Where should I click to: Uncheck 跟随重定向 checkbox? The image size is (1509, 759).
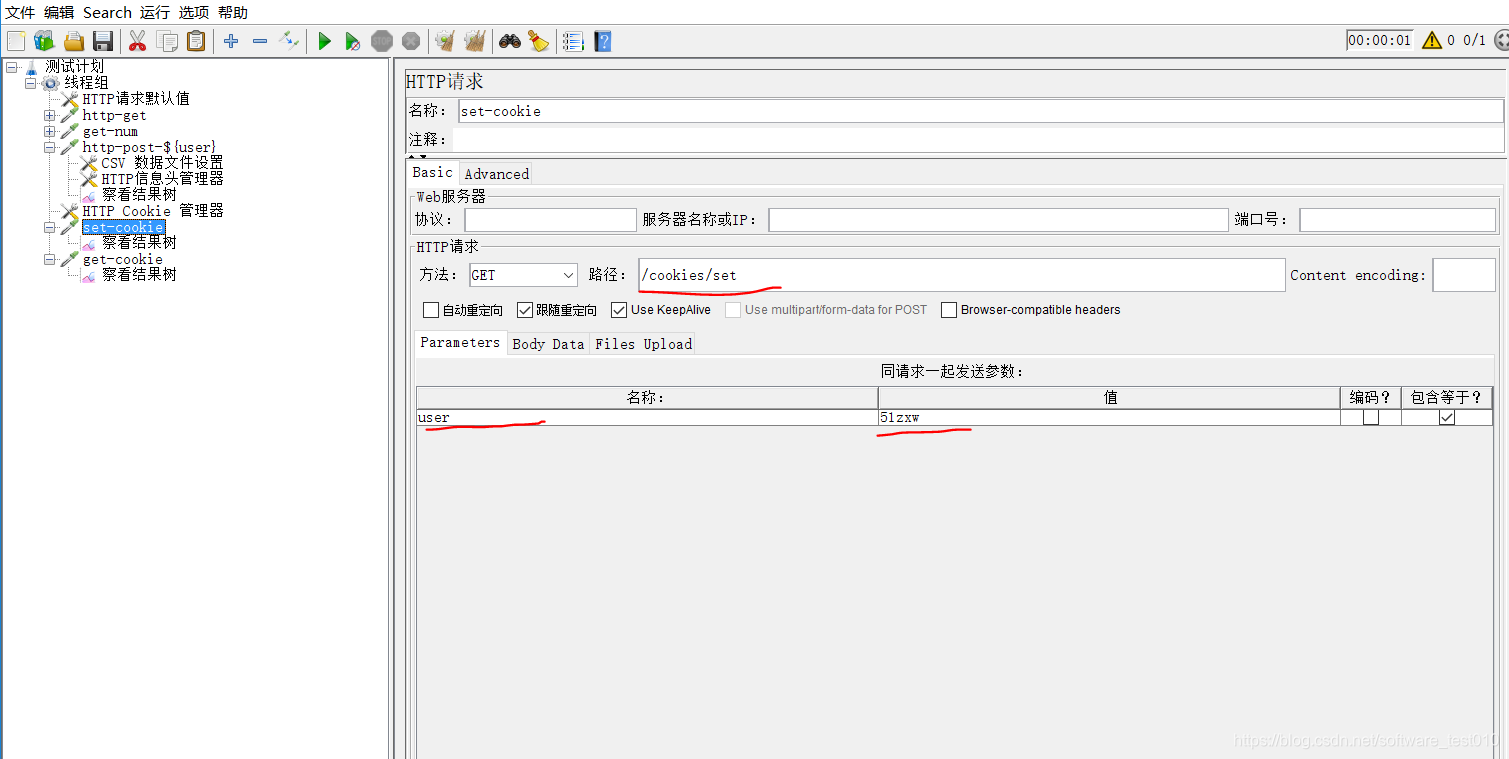(x=525, y=310)
